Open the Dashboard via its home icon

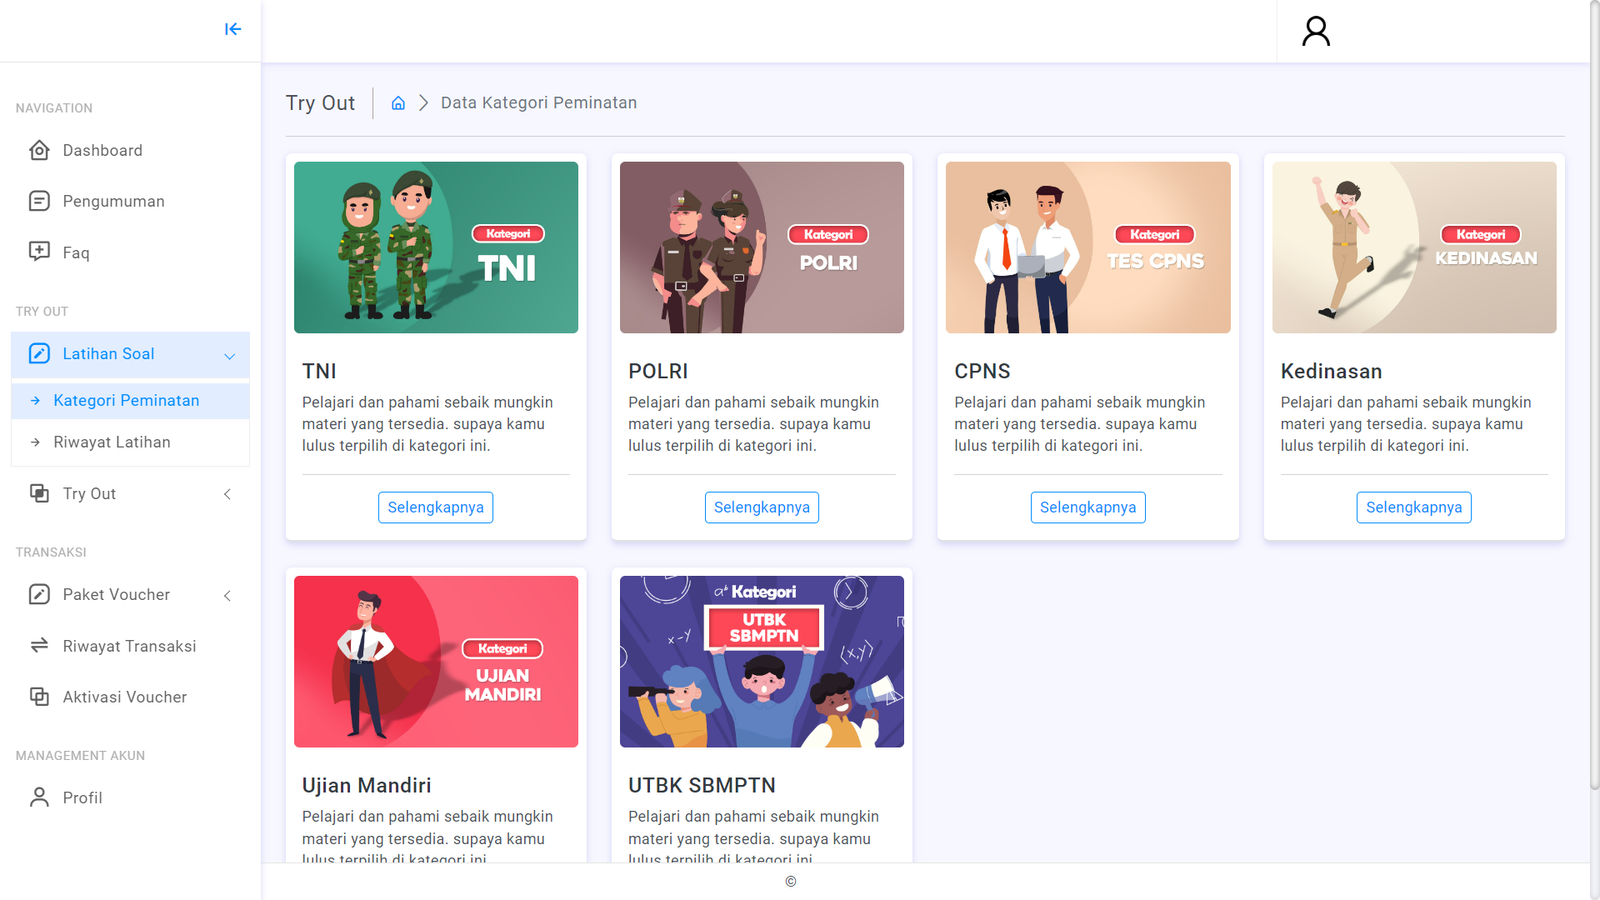39,150
